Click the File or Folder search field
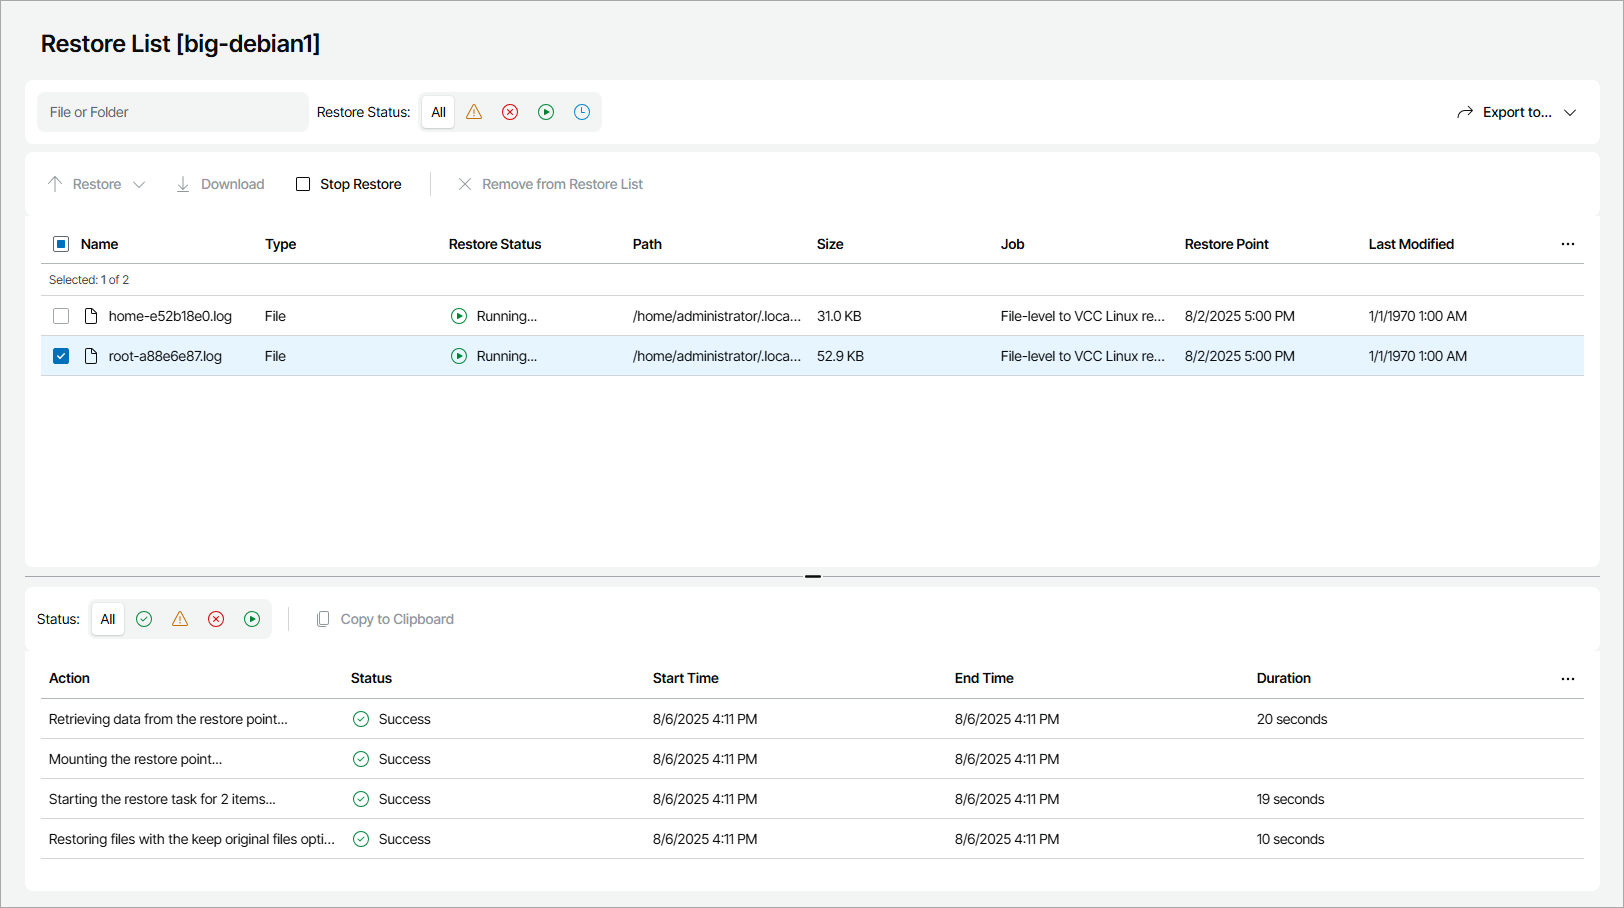Viewport: 1624px width, 908px height. [x=172, y=112]
